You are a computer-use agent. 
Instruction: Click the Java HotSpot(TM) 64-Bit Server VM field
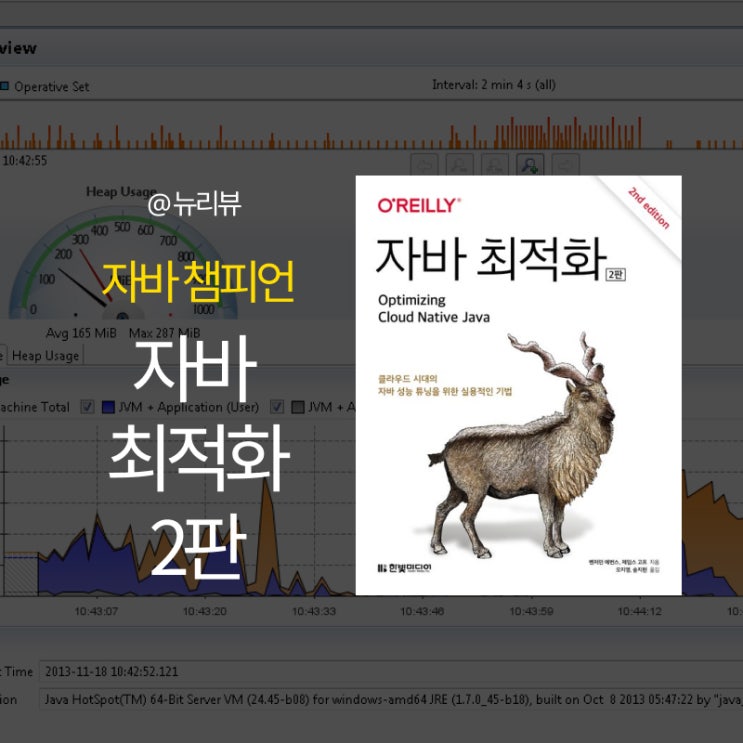tap(391, 699)
